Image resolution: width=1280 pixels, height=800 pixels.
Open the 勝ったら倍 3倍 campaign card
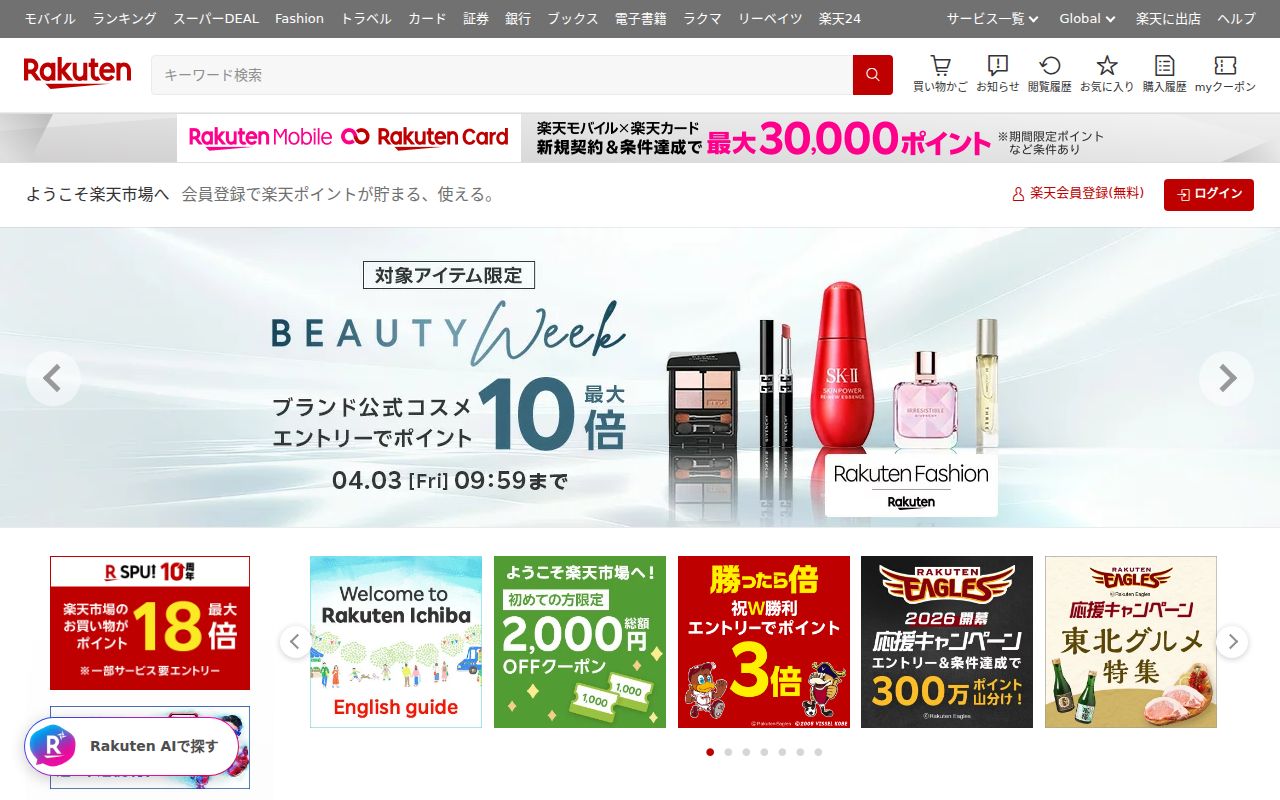tap(764, 642)
